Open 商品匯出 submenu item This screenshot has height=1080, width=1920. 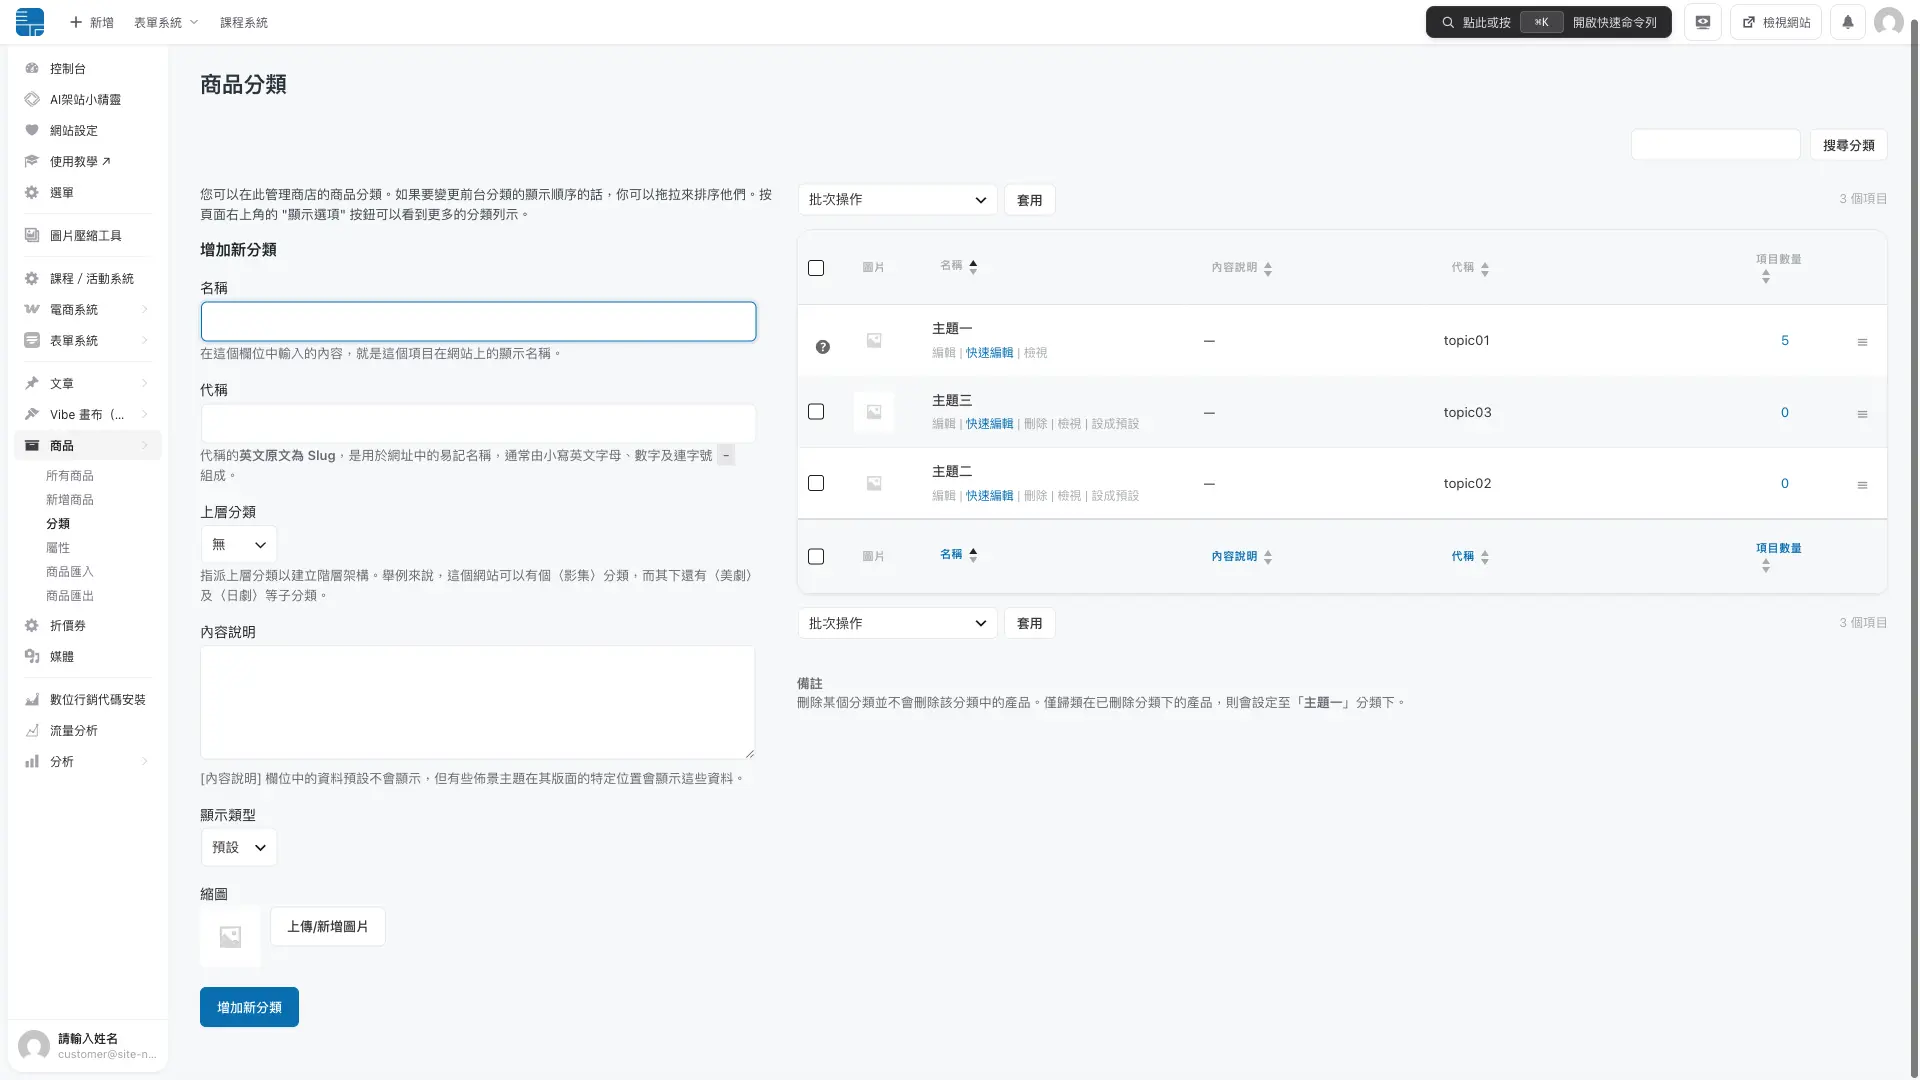click(70, 596)
